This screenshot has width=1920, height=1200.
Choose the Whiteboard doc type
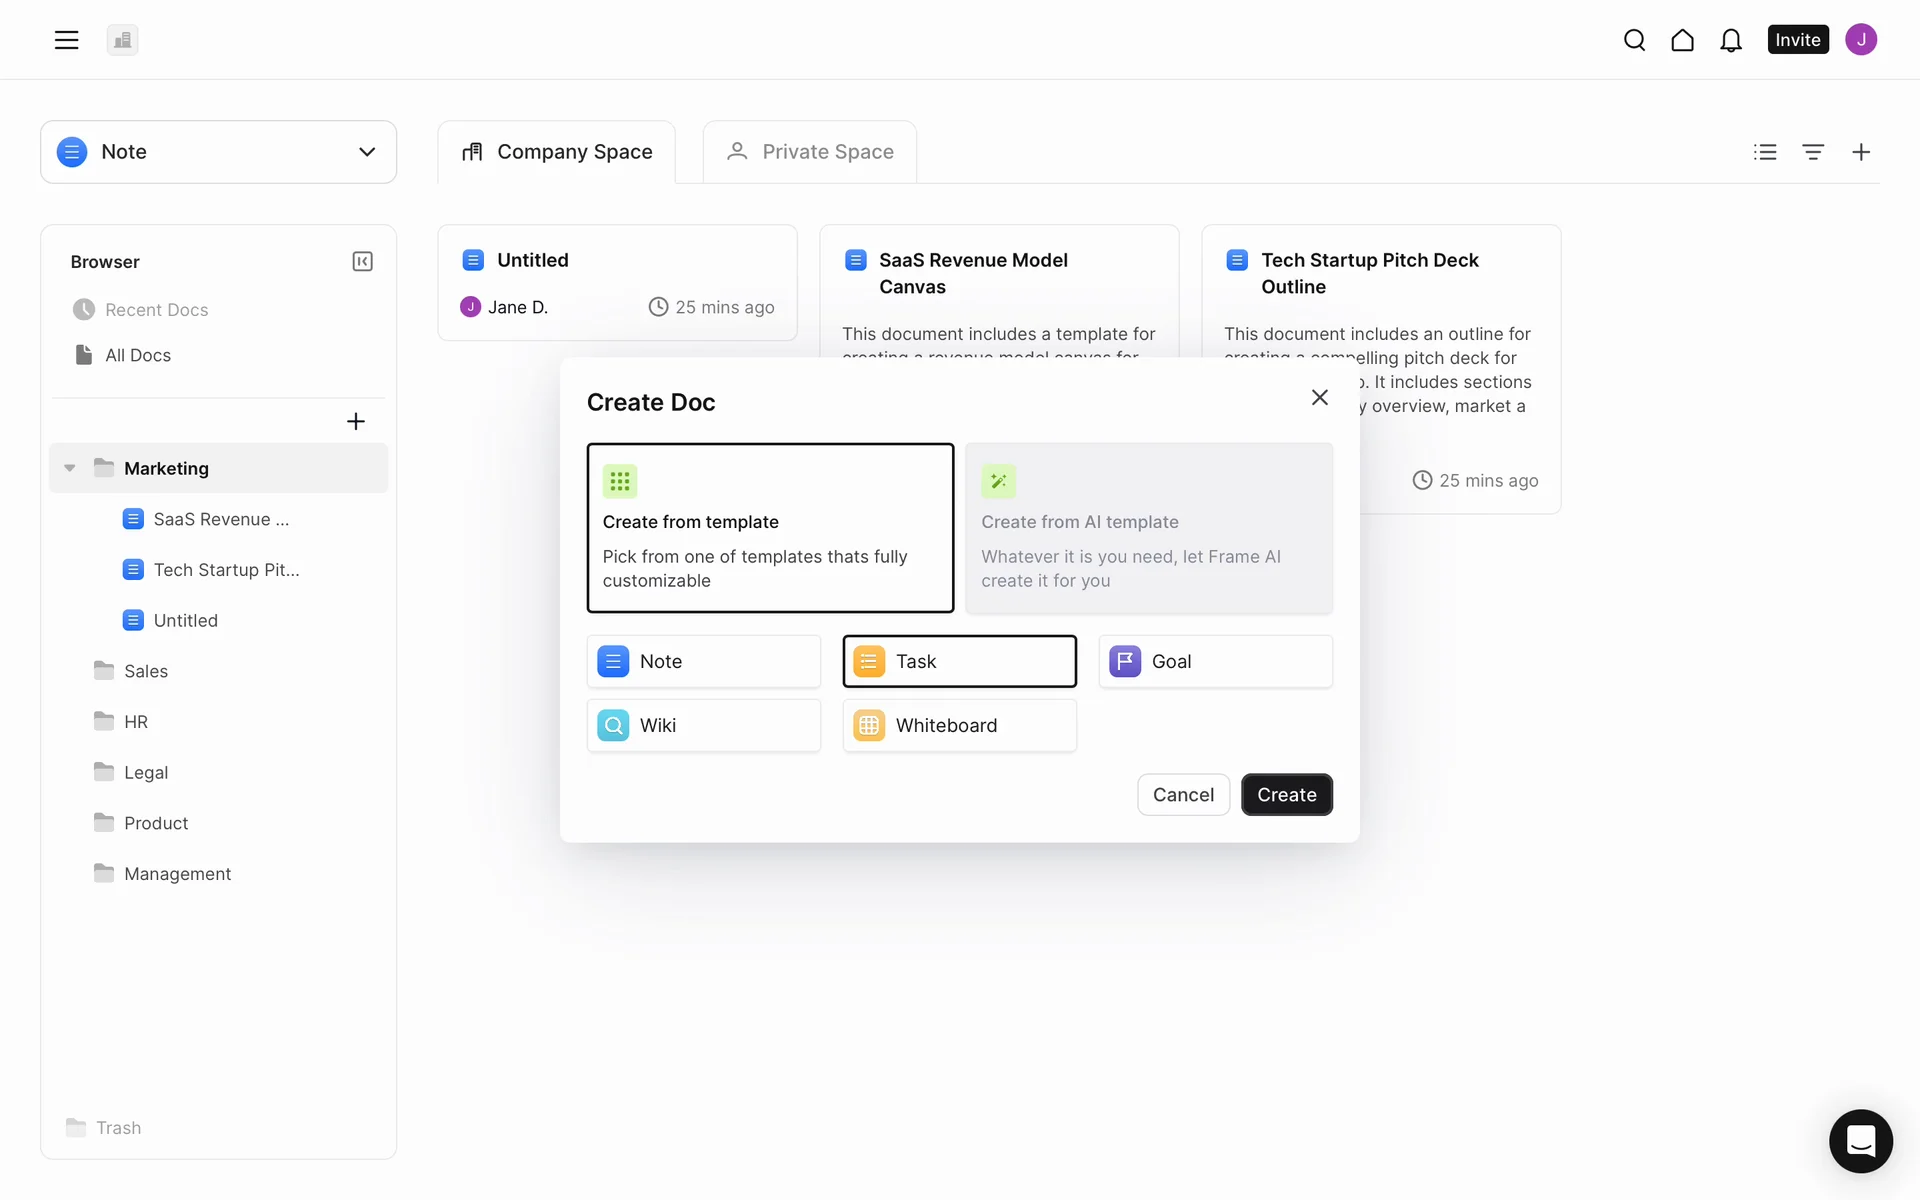(x=959, y=726)
